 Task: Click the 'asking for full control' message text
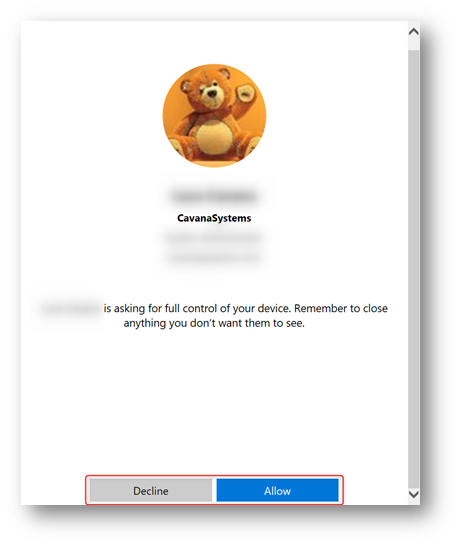pos(246,308)
